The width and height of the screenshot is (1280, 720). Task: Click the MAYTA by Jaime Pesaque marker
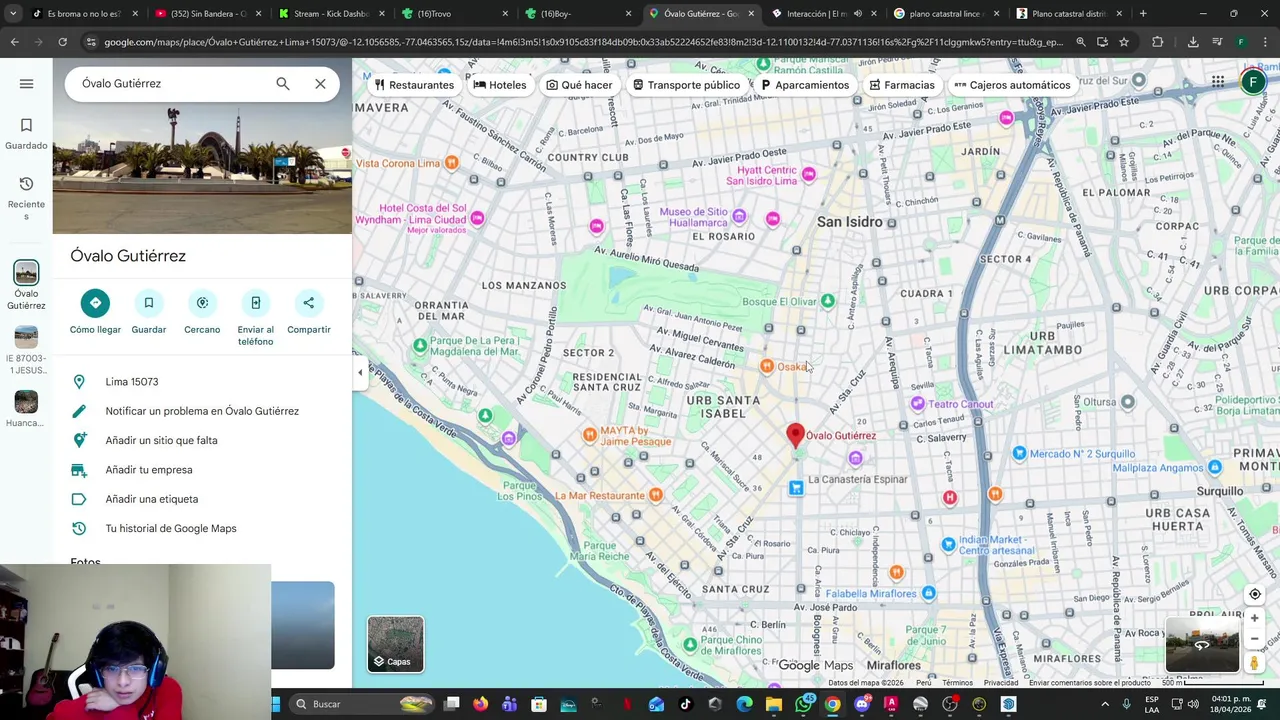point(590,434)
